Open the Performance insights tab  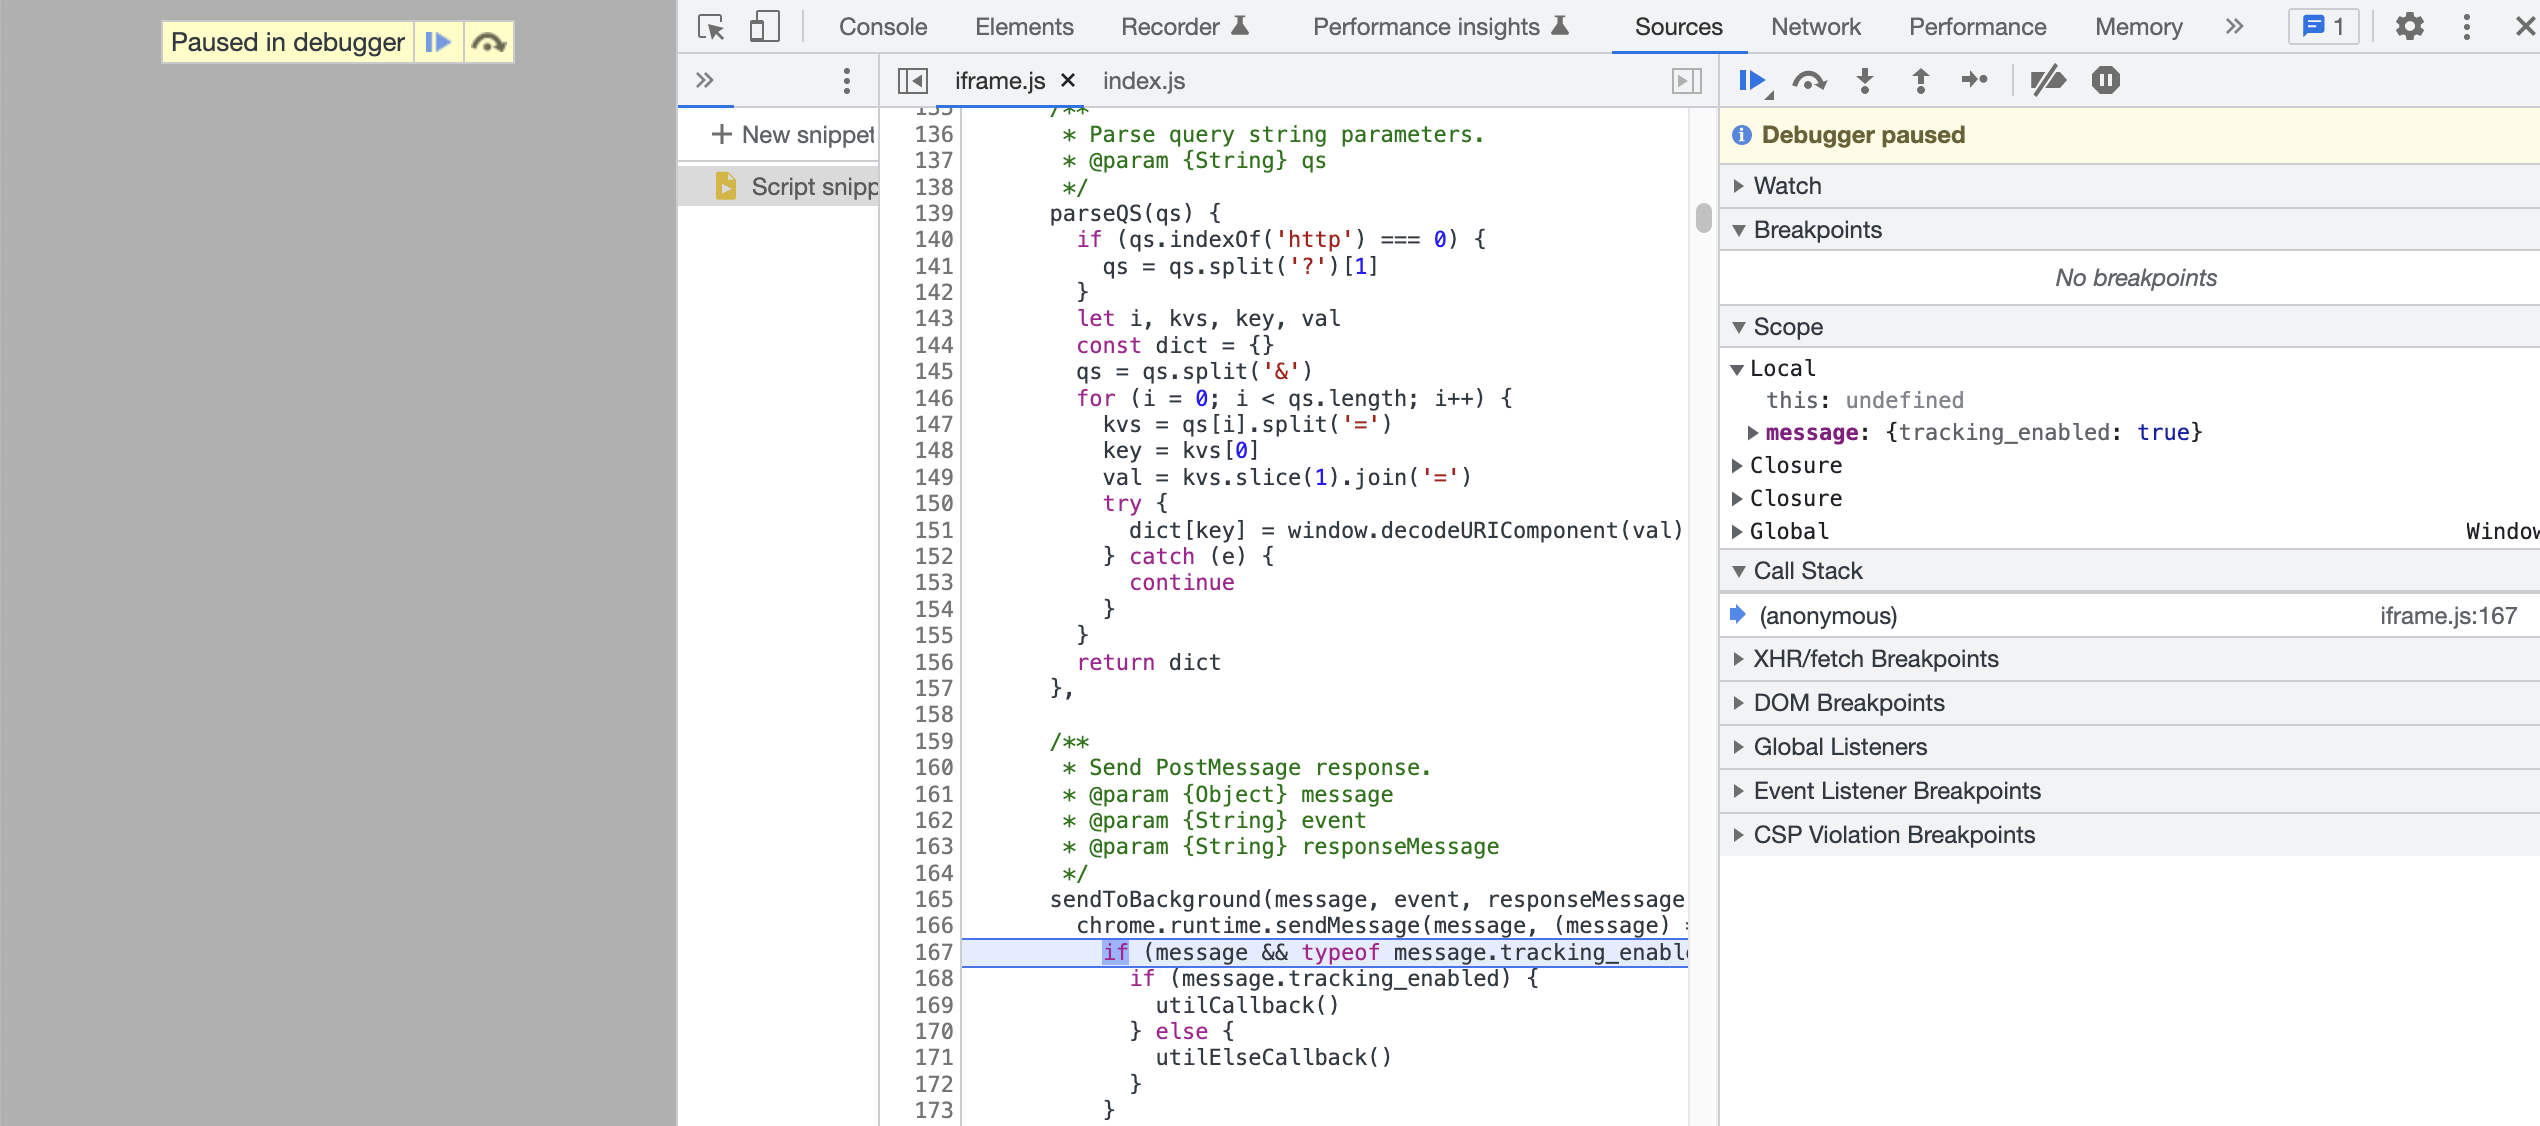click(x=1441, y=27)
